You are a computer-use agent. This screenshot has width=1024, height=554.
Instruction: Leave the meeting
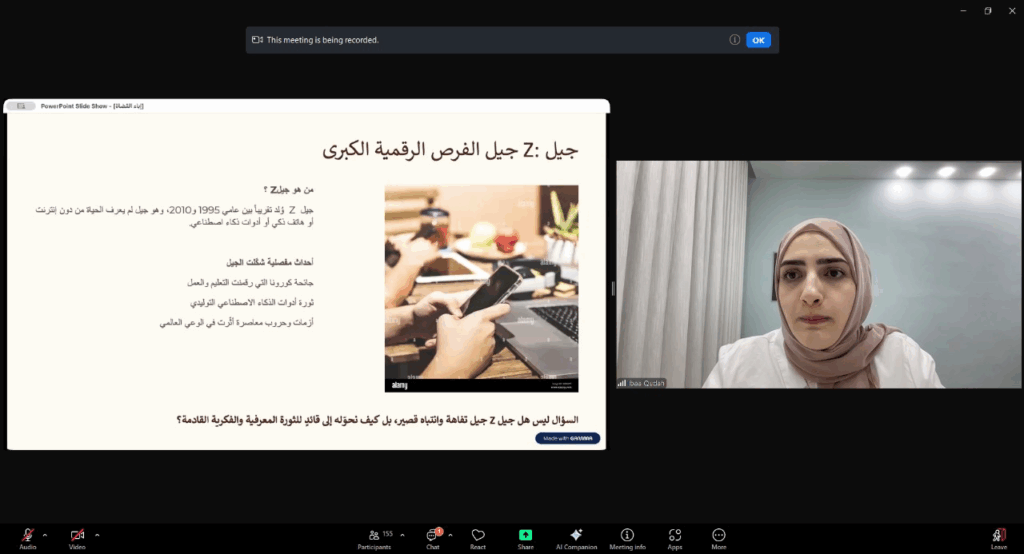[x=998, y=538]
